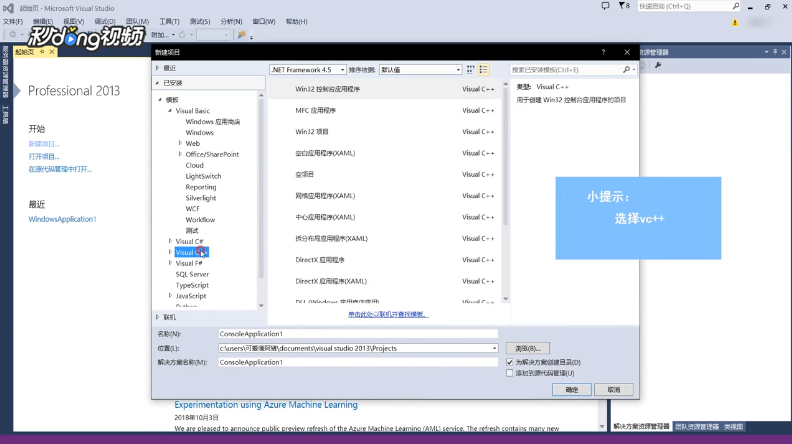Image resolution: width=792 pixels, height=444 pixels.
Task: Toggle create directory for solution checkbox
Action: [x=509, y=362]
